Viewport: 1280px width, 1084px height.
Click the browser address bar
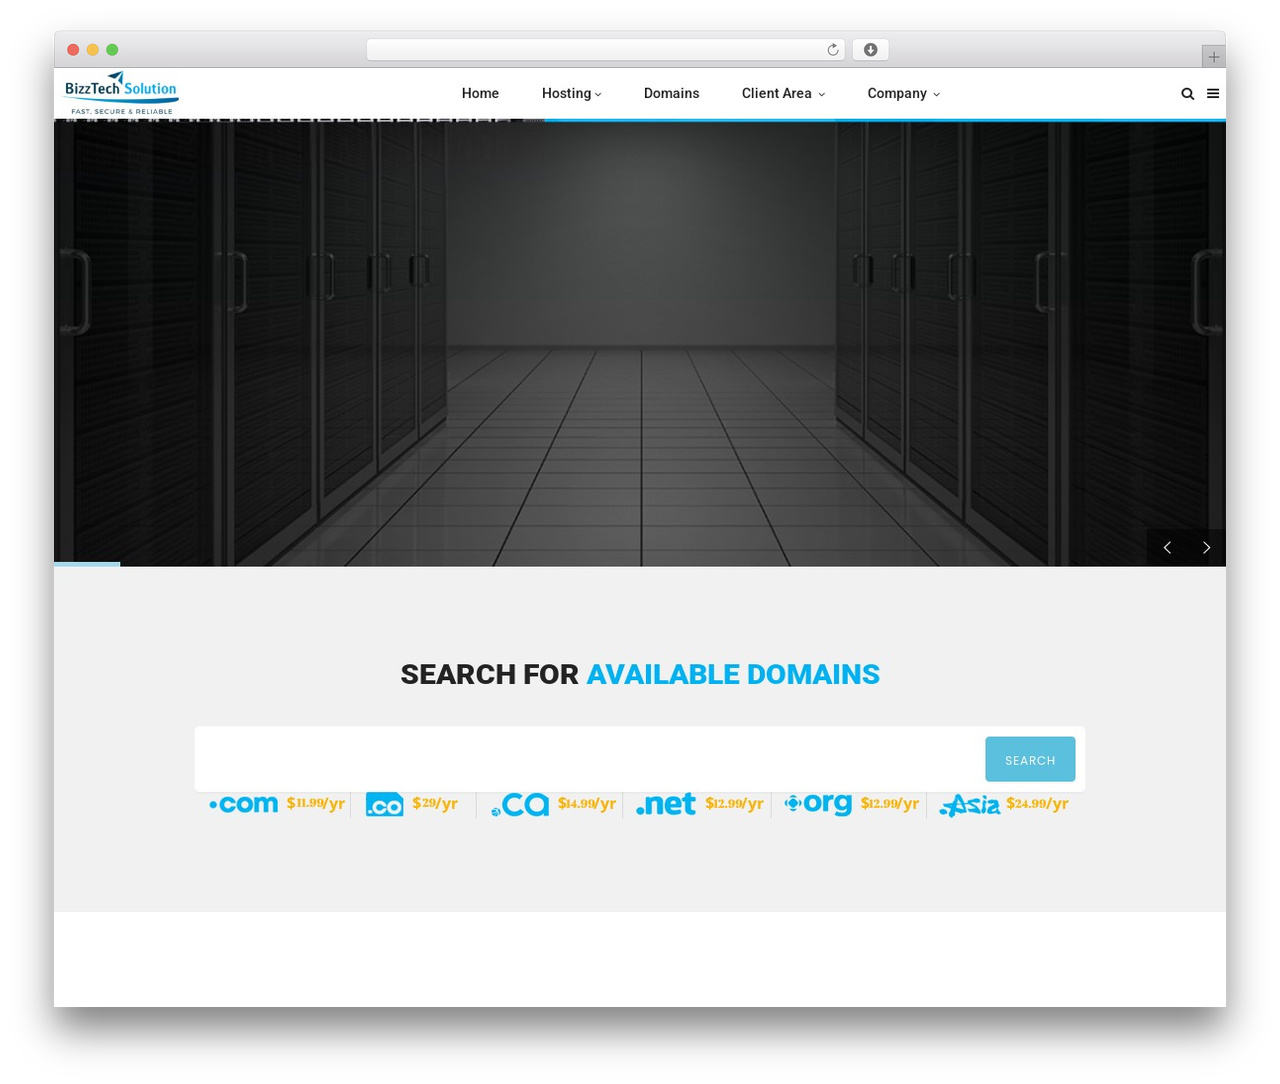[605, 50]
